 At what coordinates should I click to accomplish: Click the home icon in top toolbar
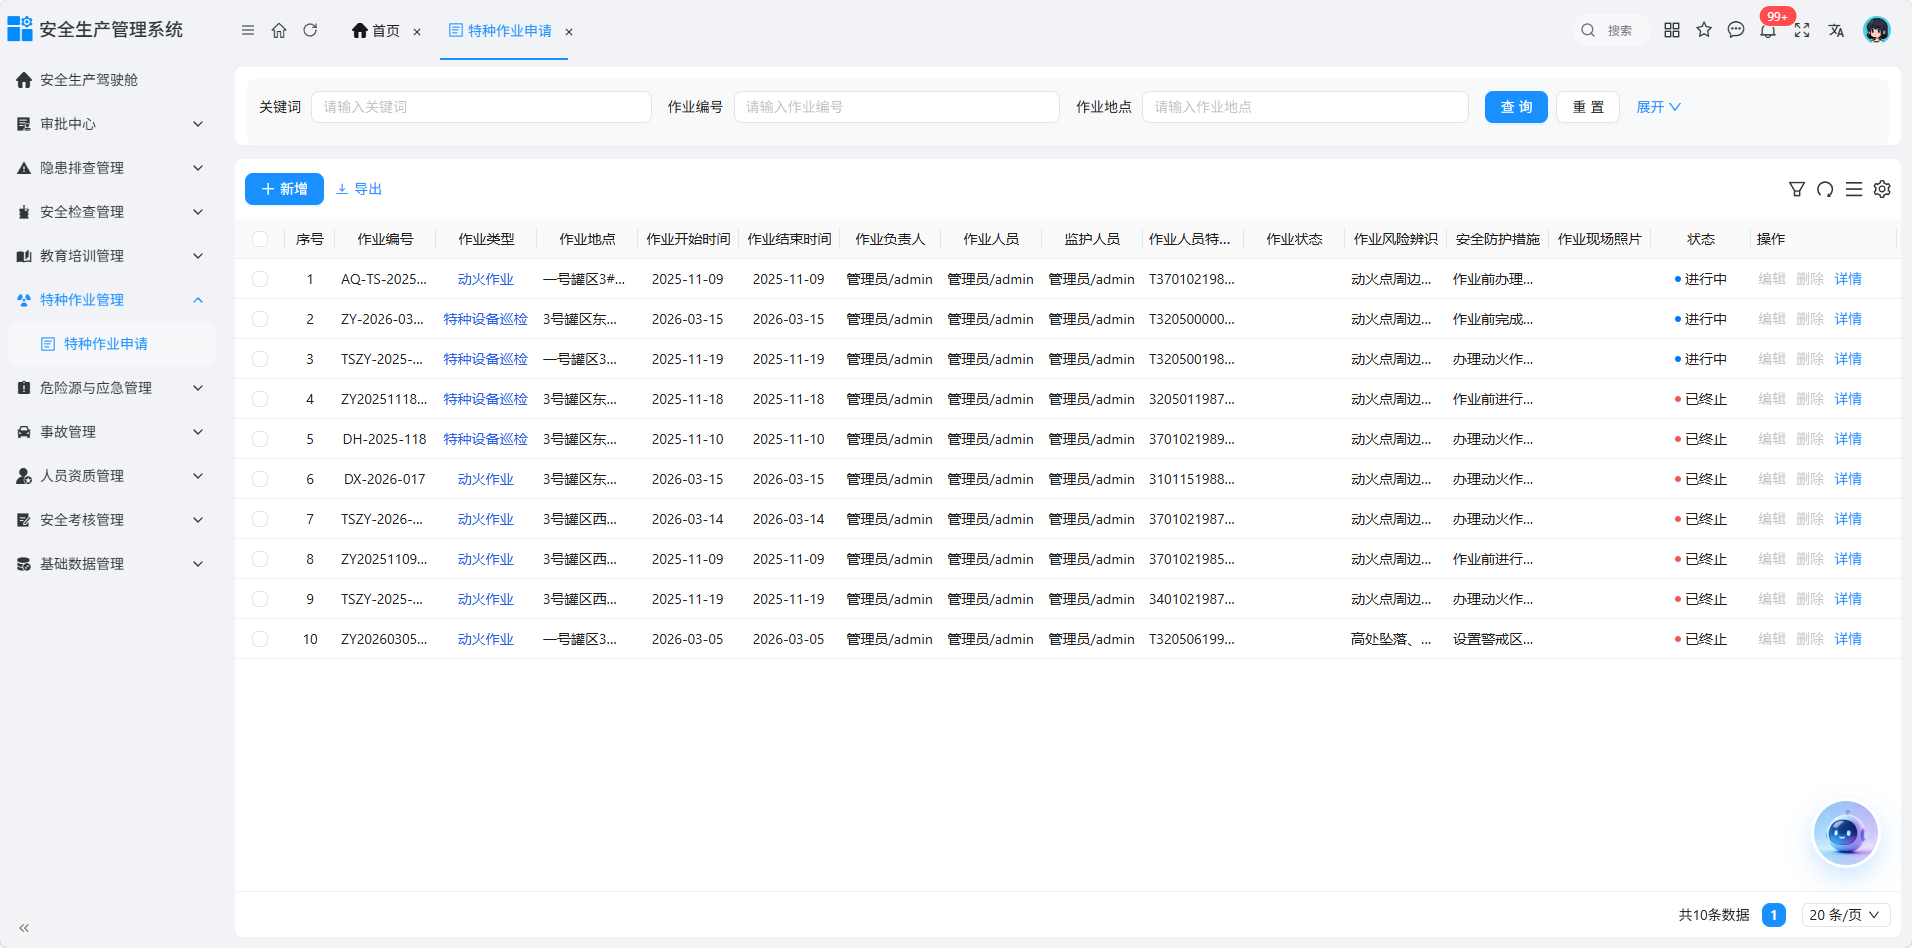(279, 30)
